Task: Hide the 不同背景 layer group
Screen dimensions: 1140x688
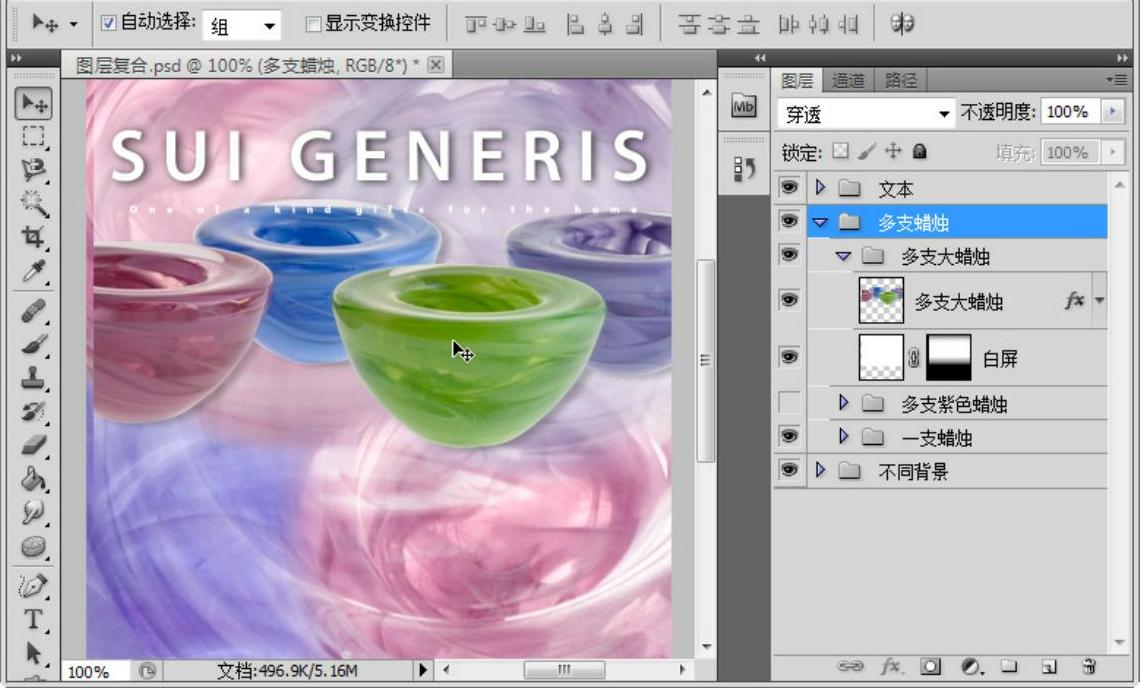Action: point(789,470)
